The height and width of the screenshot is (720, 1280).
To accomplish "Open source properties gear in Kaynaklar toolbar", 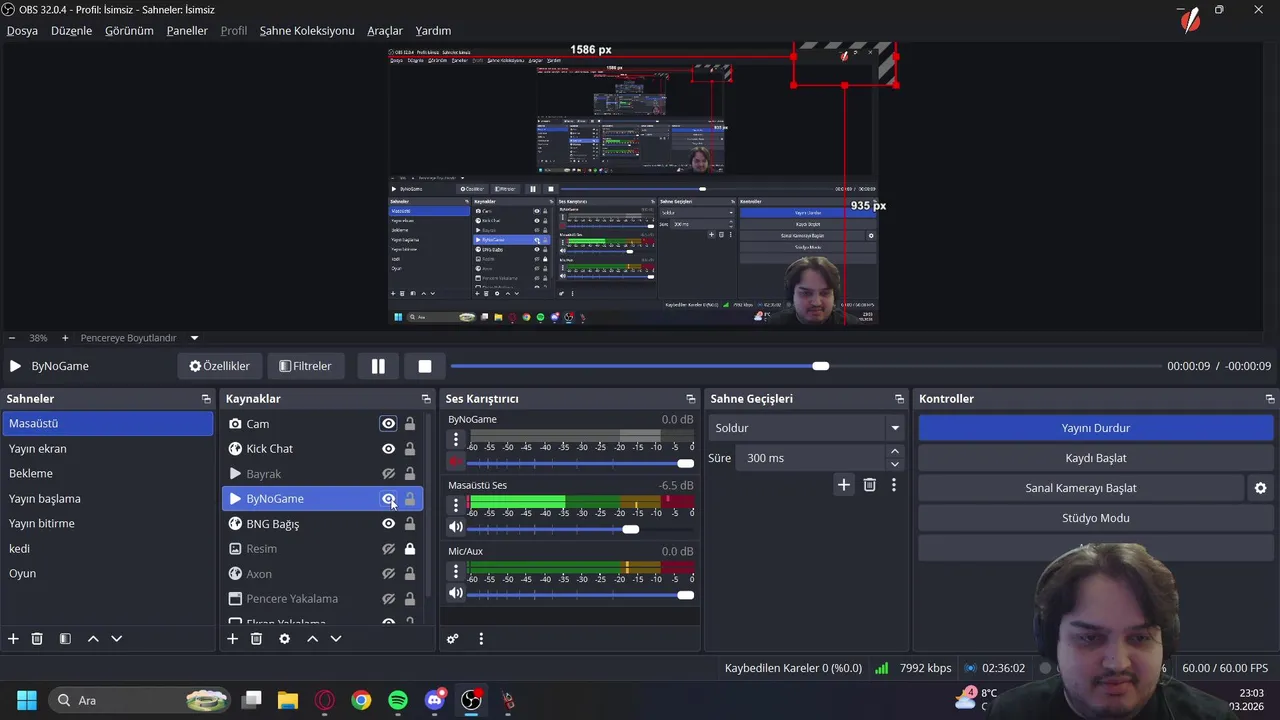I will [x=284, y=639].
